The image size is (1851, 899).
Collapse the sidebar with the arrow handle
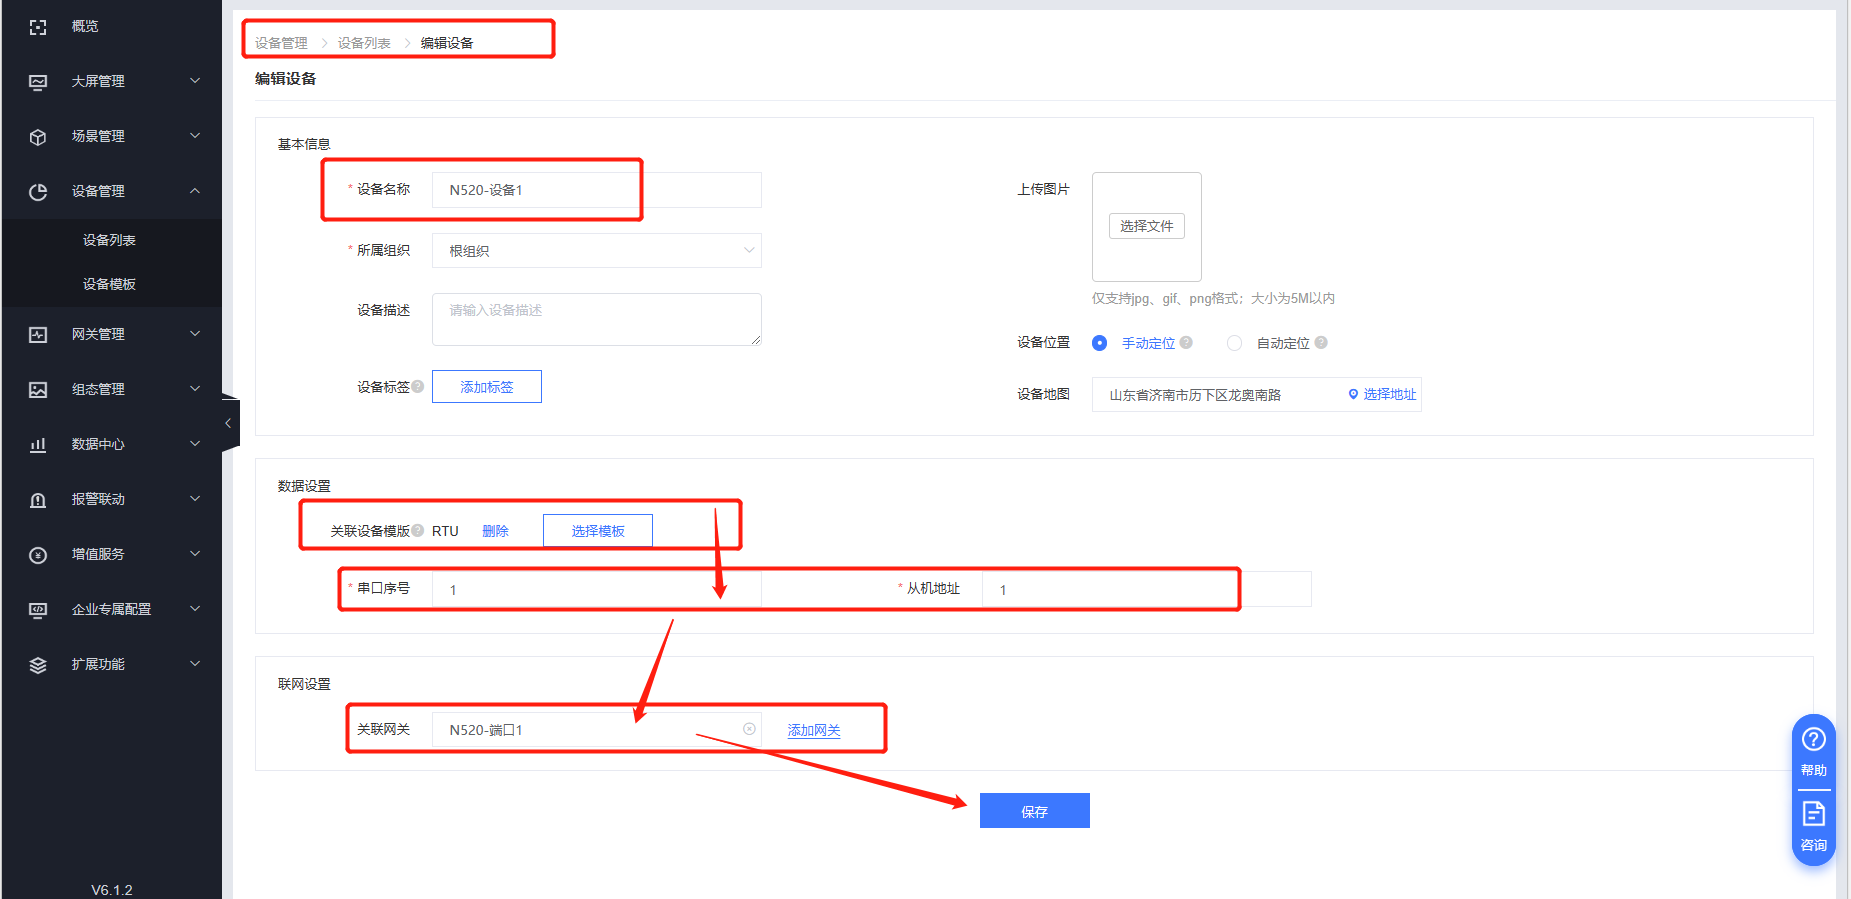click(x=229, y=423)
